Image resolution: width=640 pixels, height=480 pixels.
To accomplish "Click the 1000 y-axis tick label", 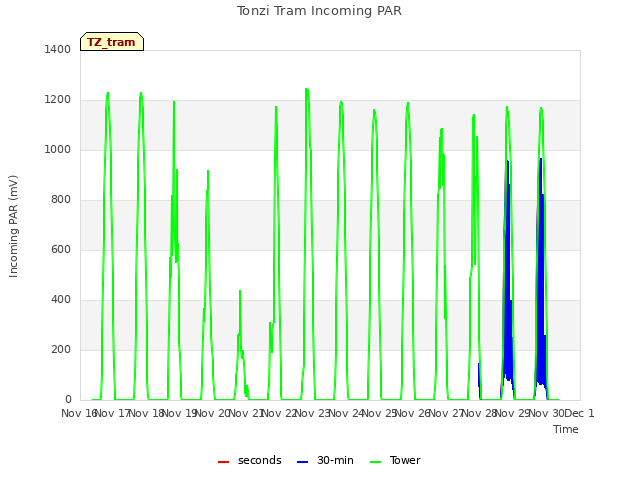I will pos(58,149).
